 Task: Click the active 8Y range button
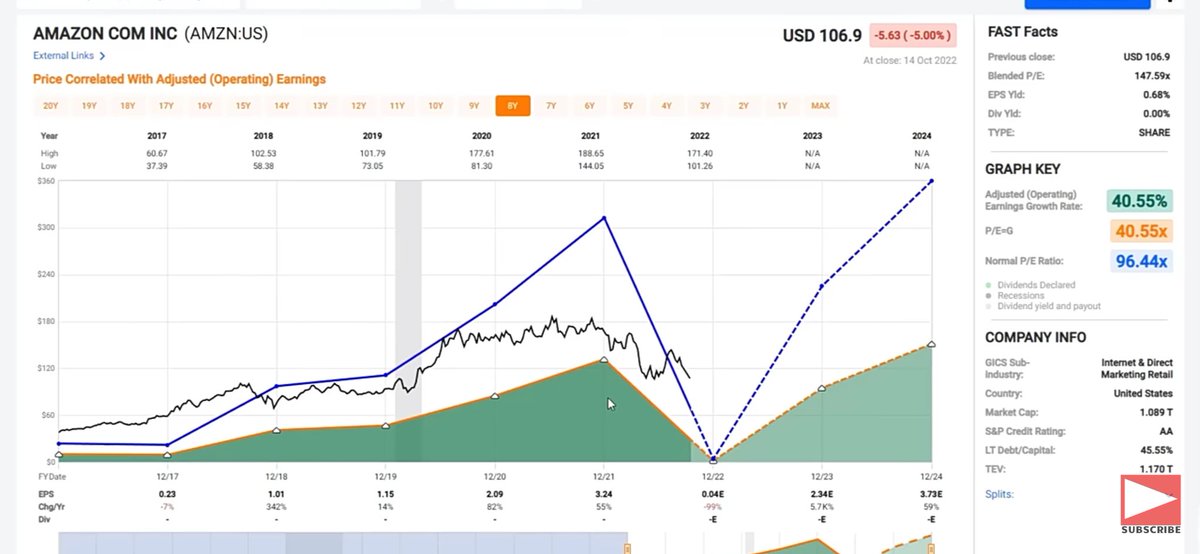click(x=512, y=106)
